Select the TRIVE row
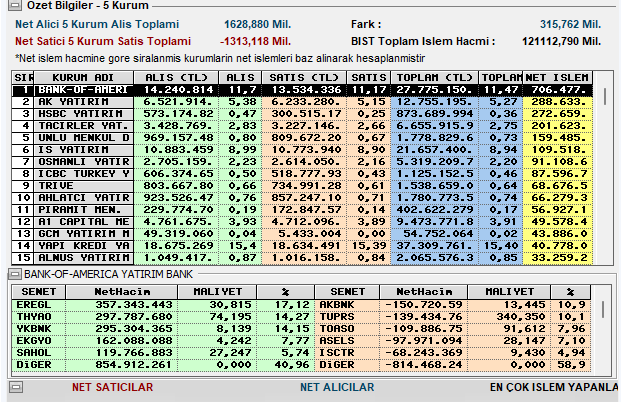 coord(302,186)
